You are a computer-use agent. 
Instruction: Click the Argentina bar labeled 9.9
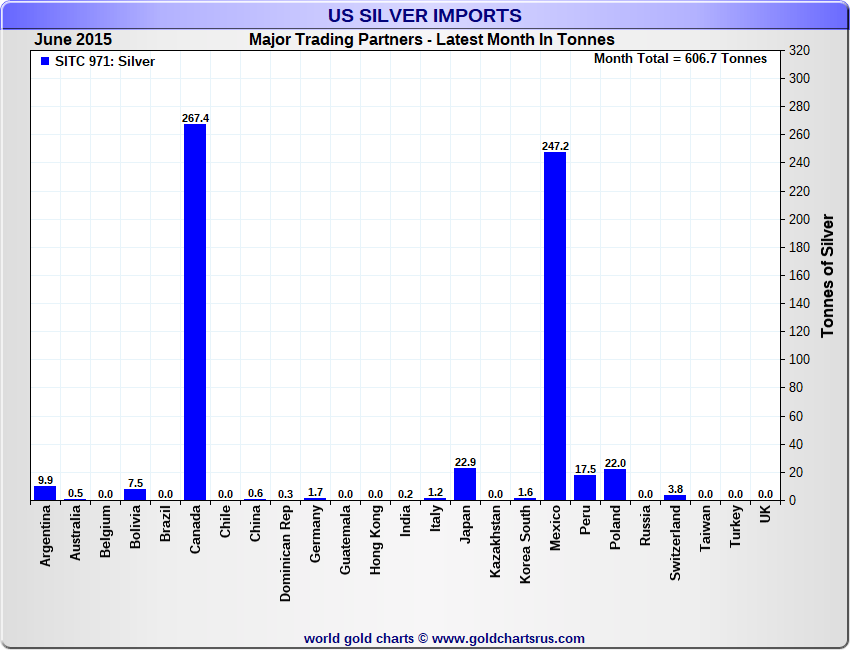(x=45, y=493)
